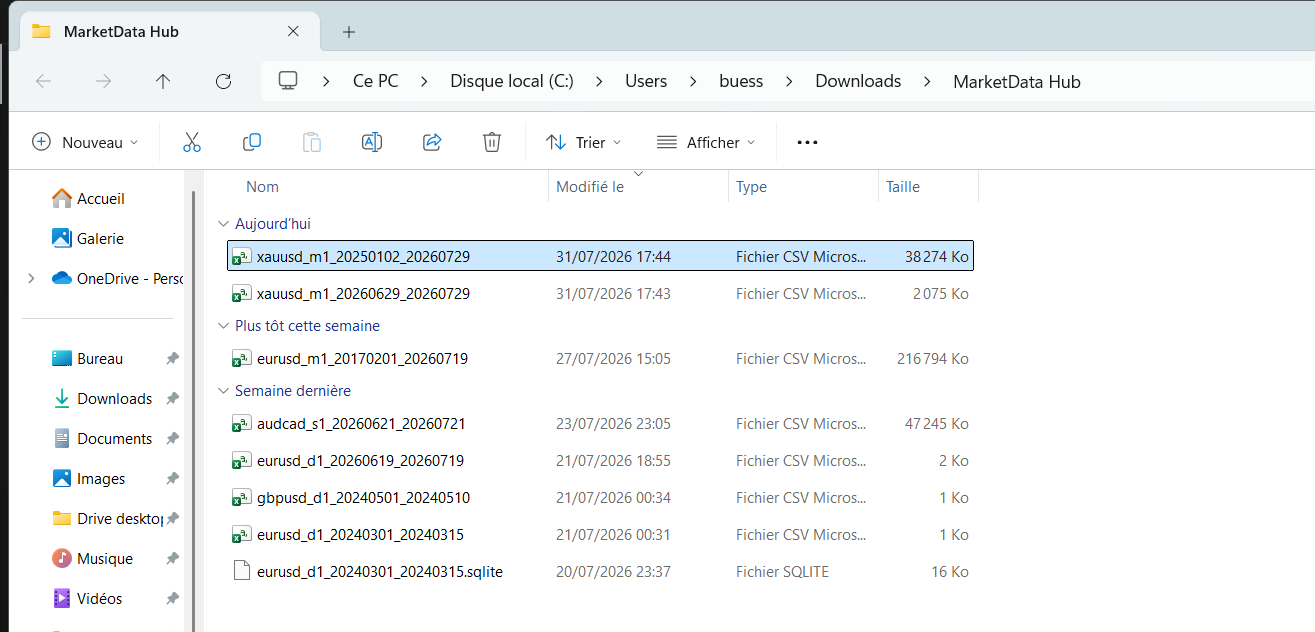Click the Accueil home icon in sidebar
This screenshot has height=632, width=1315.
point(62,198)
